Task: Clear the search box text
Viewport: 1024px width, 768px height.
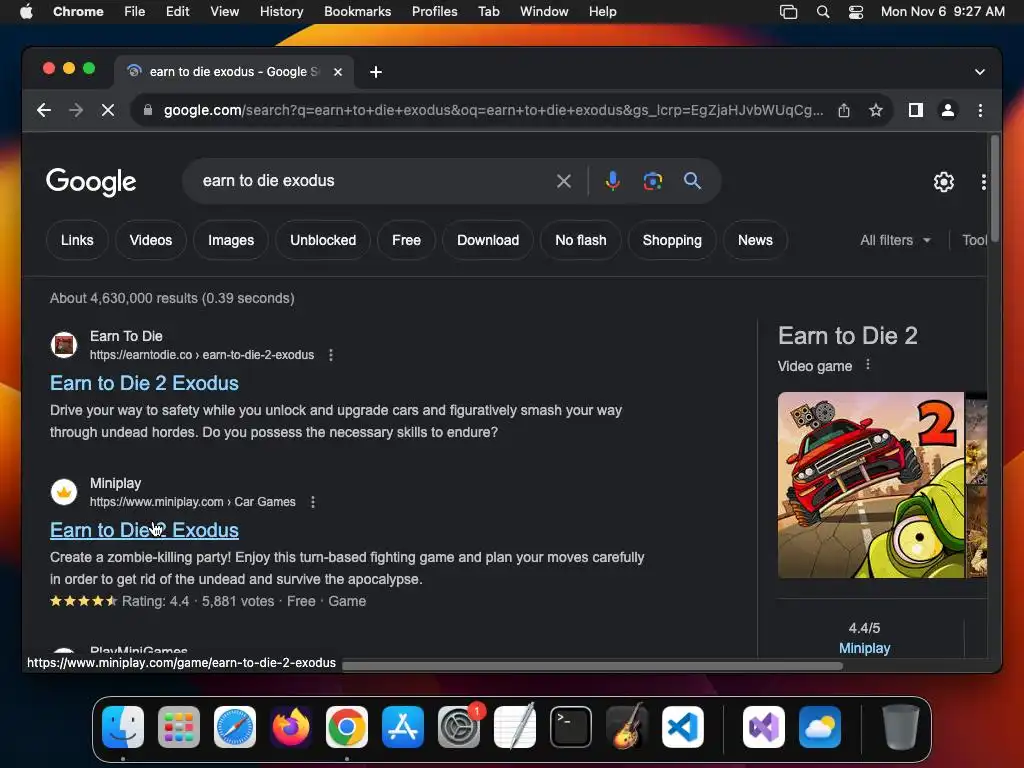Action: click(564, 181)
